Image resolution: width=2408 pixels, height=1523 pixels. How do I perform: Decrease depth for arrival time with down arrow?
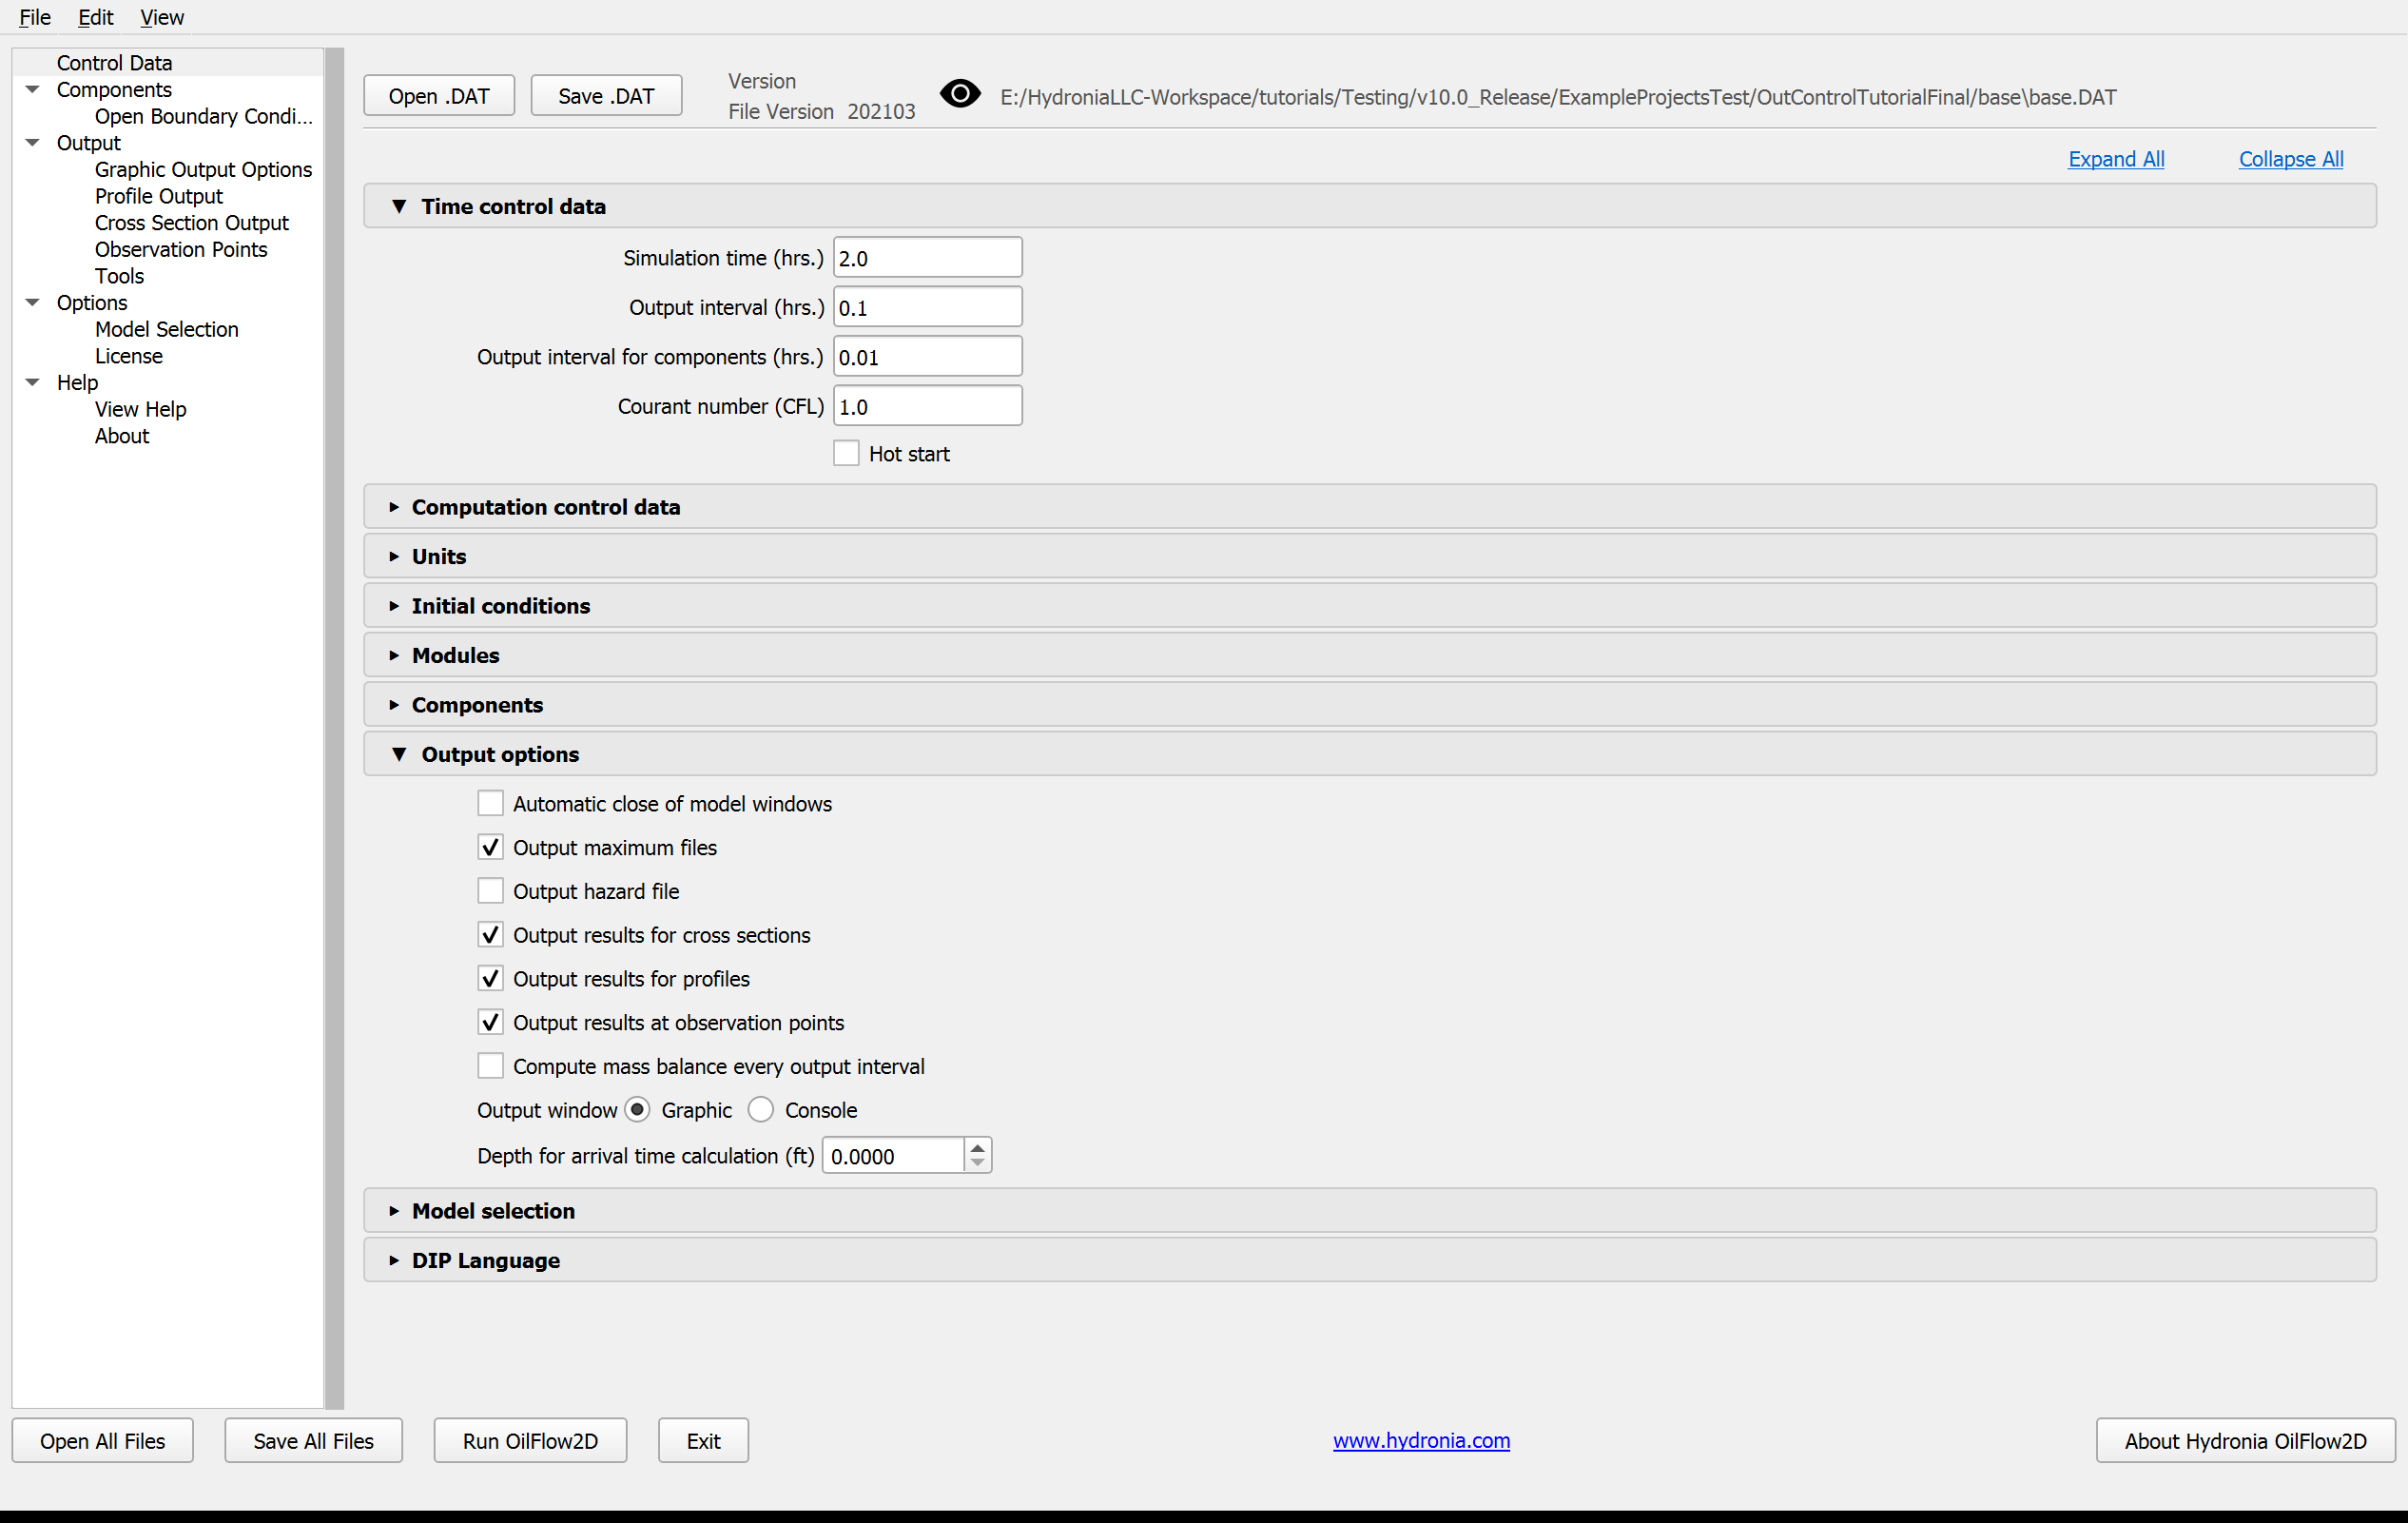pos(978,1164)
